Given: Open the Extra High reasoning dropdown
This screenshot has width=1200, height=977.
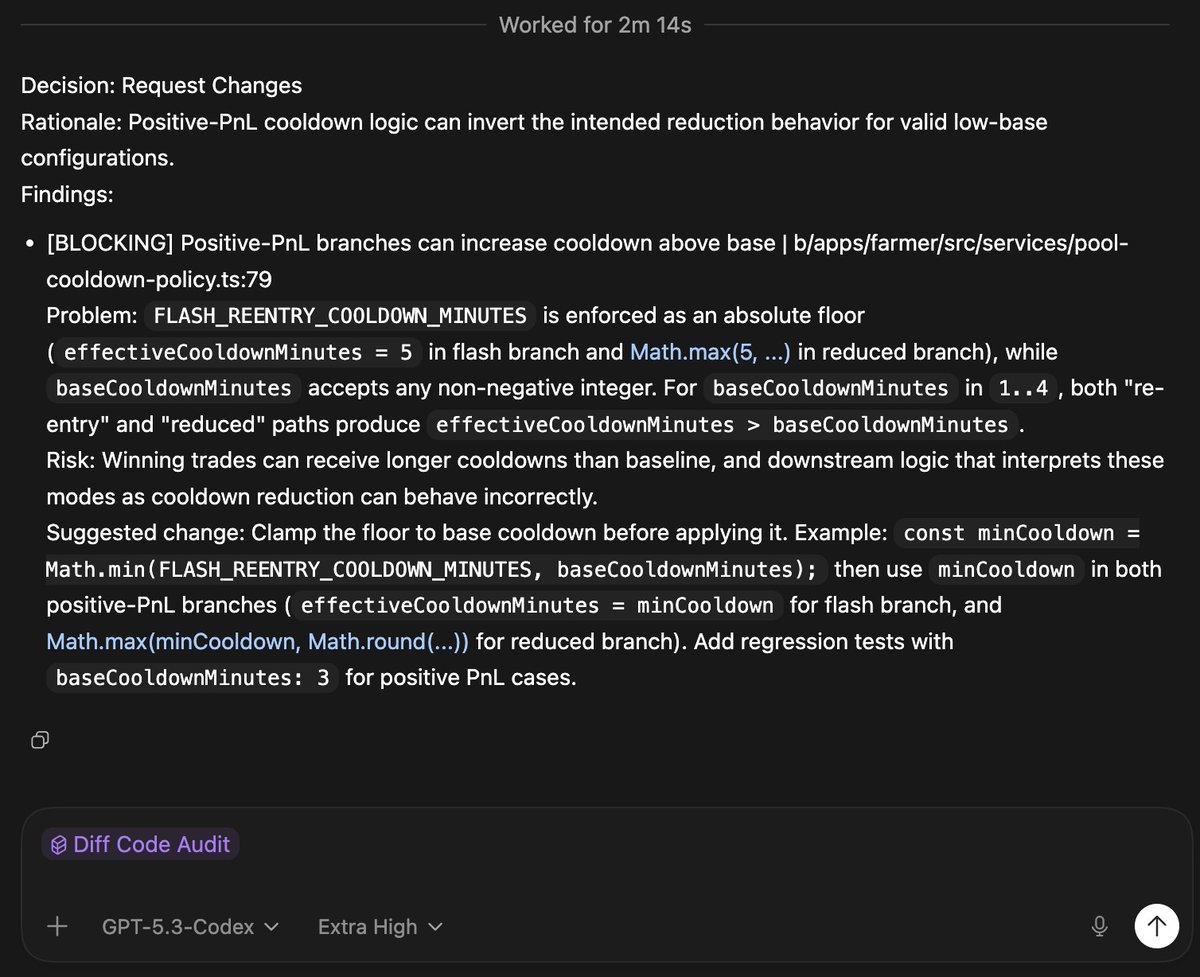Looking at the screenshot, I should 380,927.
